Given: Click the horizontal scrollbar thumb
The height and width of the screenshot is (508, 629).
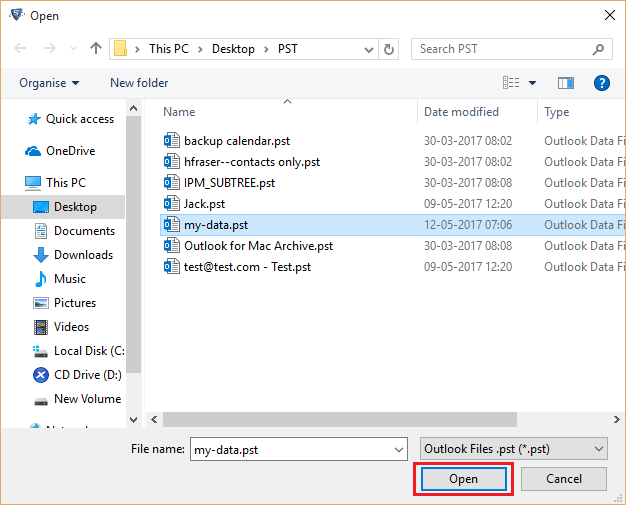Looking at the screenshot, I should 340,420.
